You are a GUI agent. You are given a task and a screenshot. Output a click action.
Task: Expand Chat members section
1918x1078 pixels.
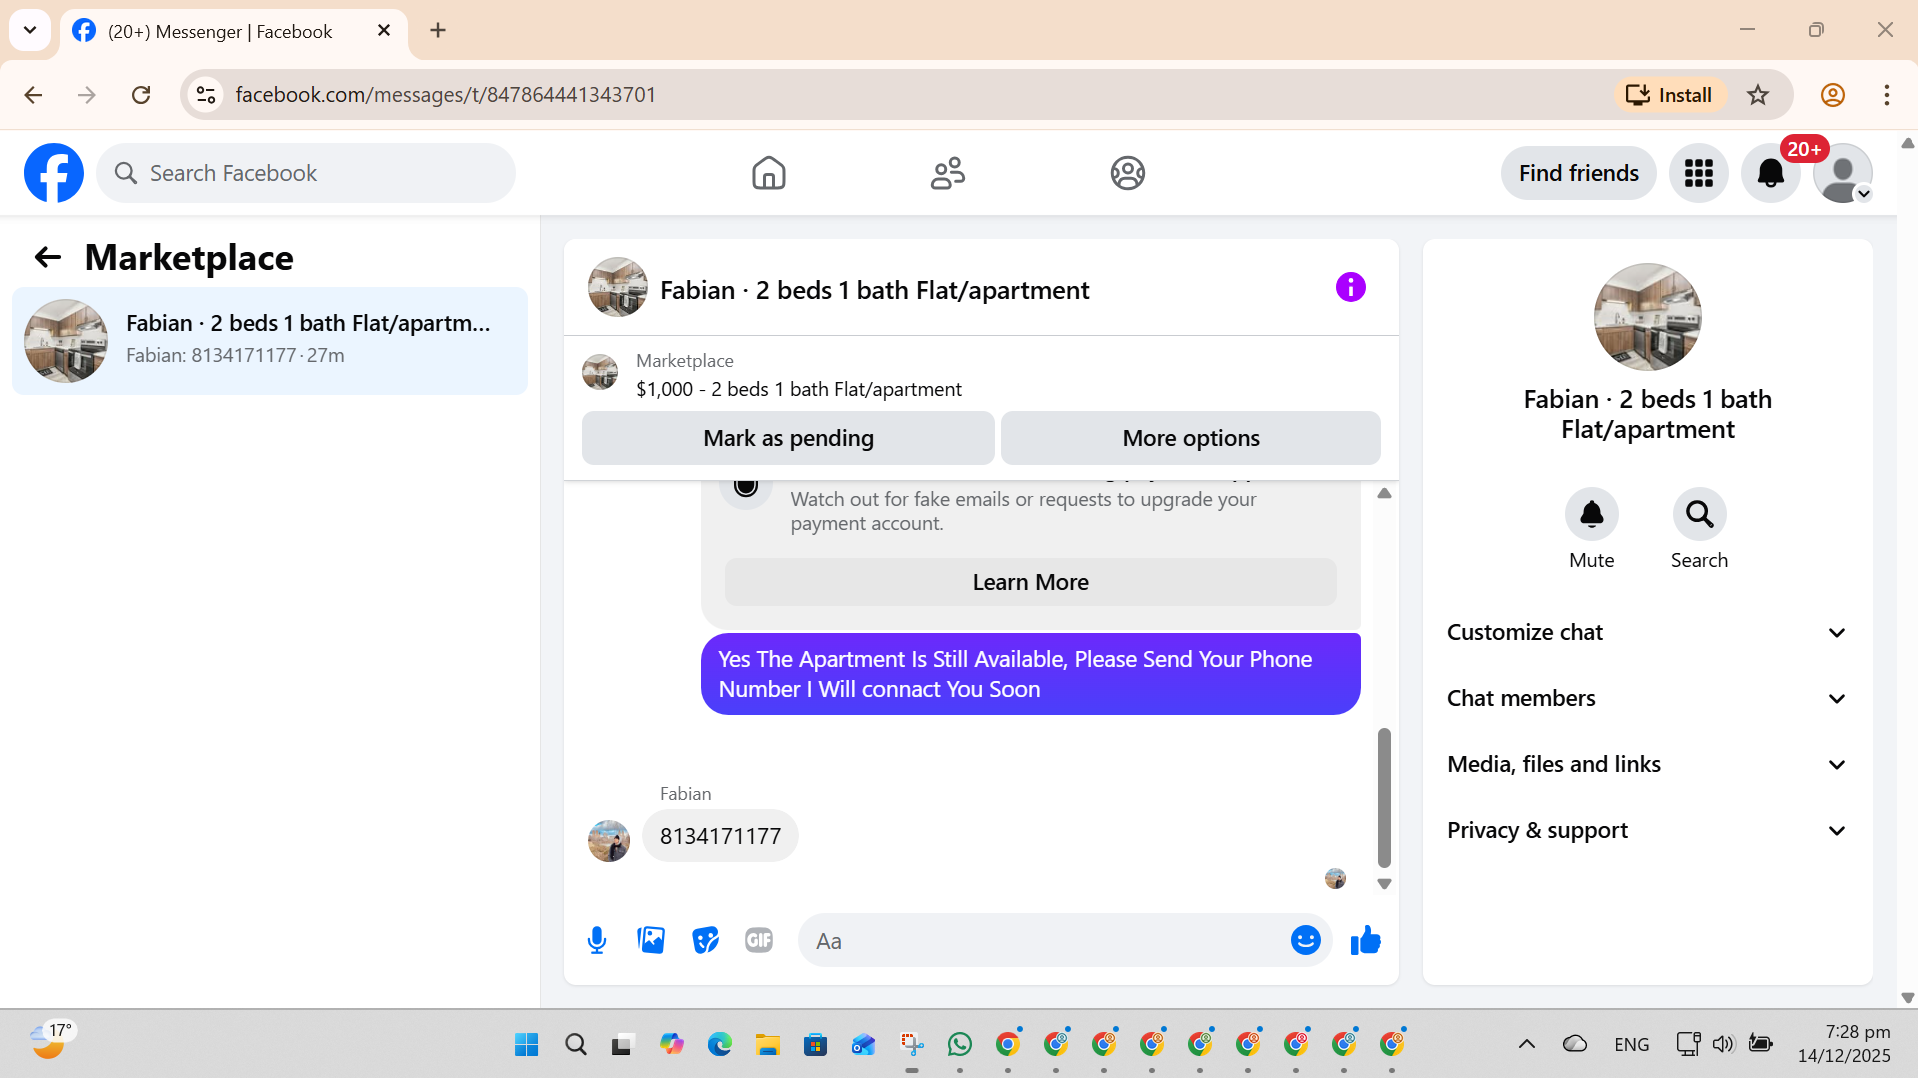1647,698
